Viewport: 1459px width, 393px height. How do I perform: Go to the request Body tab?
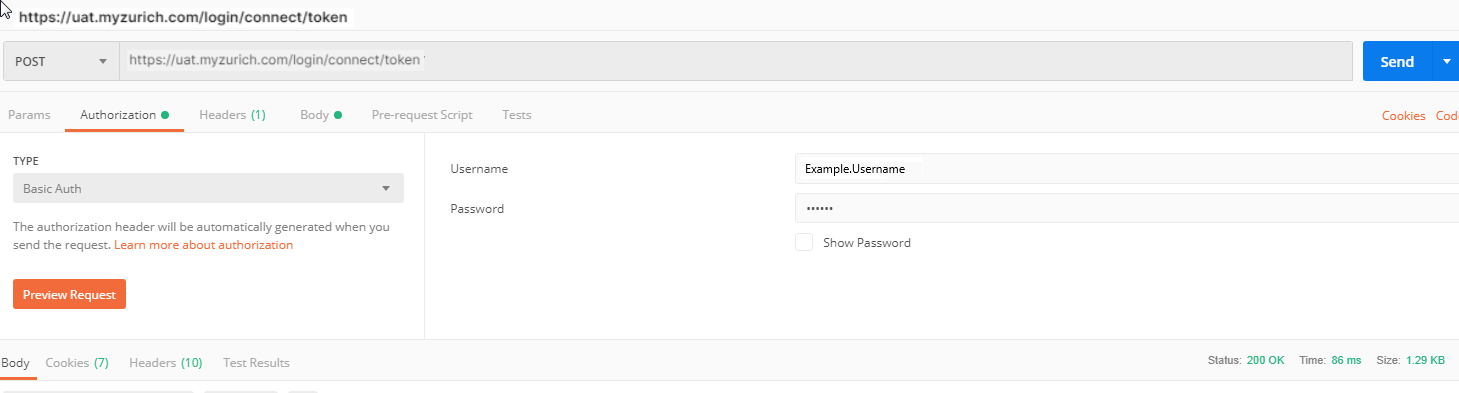(x=321, y=115)
